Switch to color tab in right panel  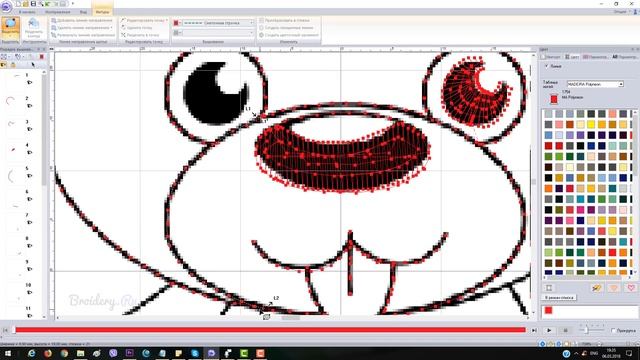tap(572, 57)
